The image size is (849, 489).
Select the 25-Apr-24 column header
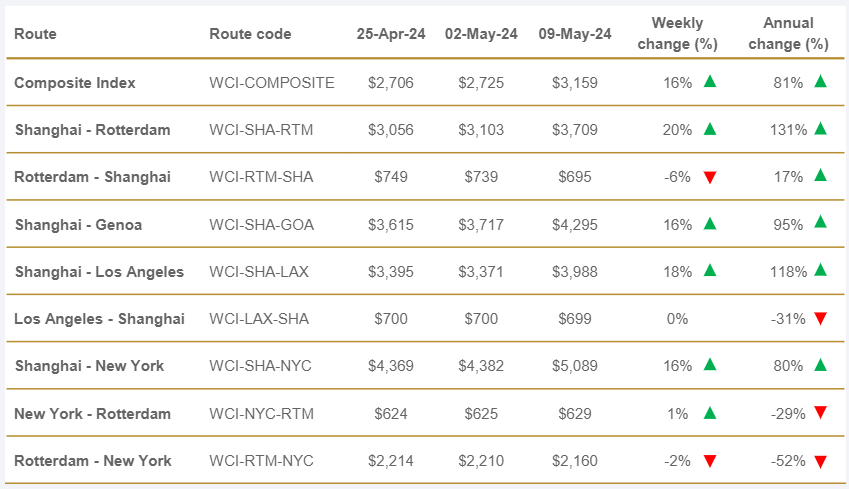pos(391,34)
